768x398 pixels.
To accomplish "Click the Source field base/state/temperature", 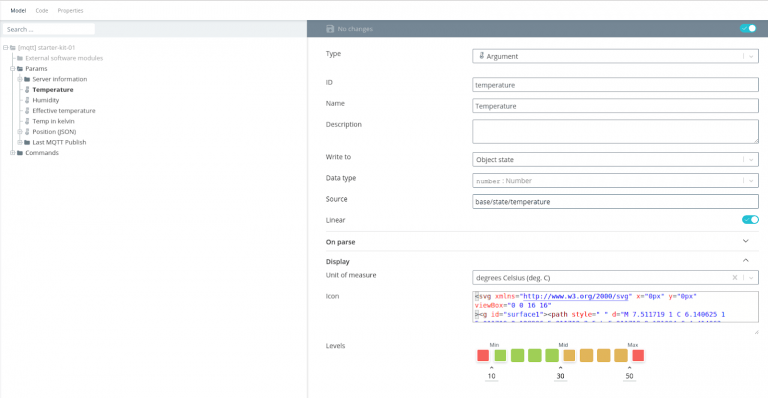I will [x=615, y=201].
